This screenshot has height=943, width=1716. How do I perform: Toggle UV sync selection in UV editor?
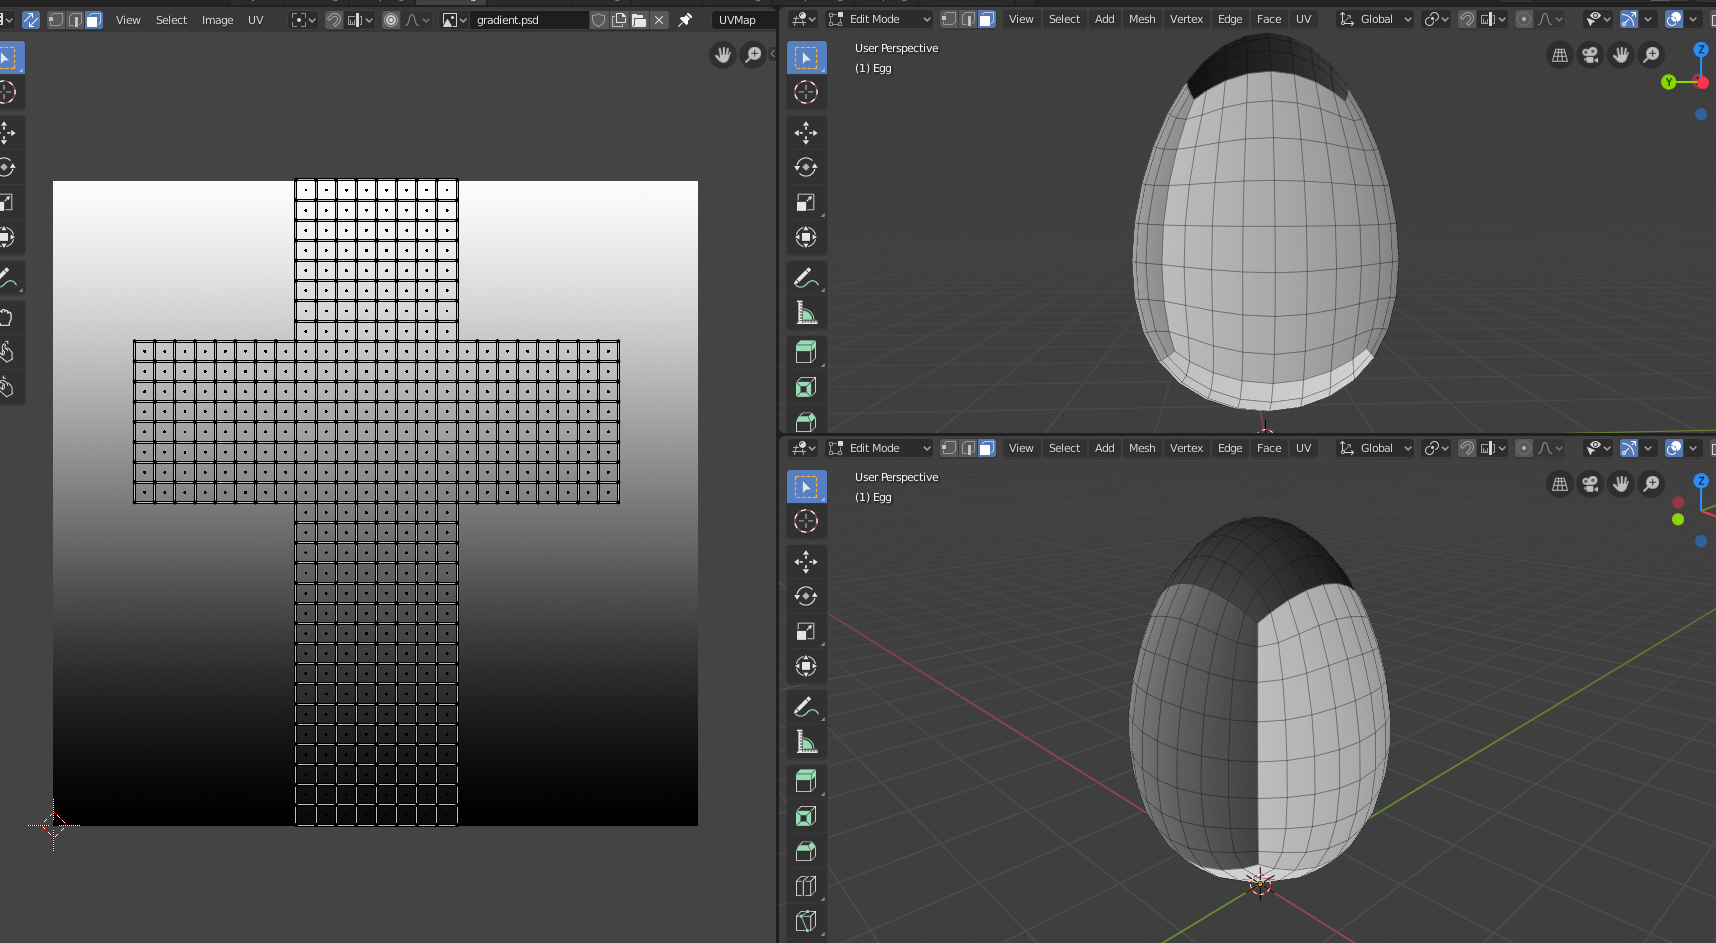[x=31, y=20]
